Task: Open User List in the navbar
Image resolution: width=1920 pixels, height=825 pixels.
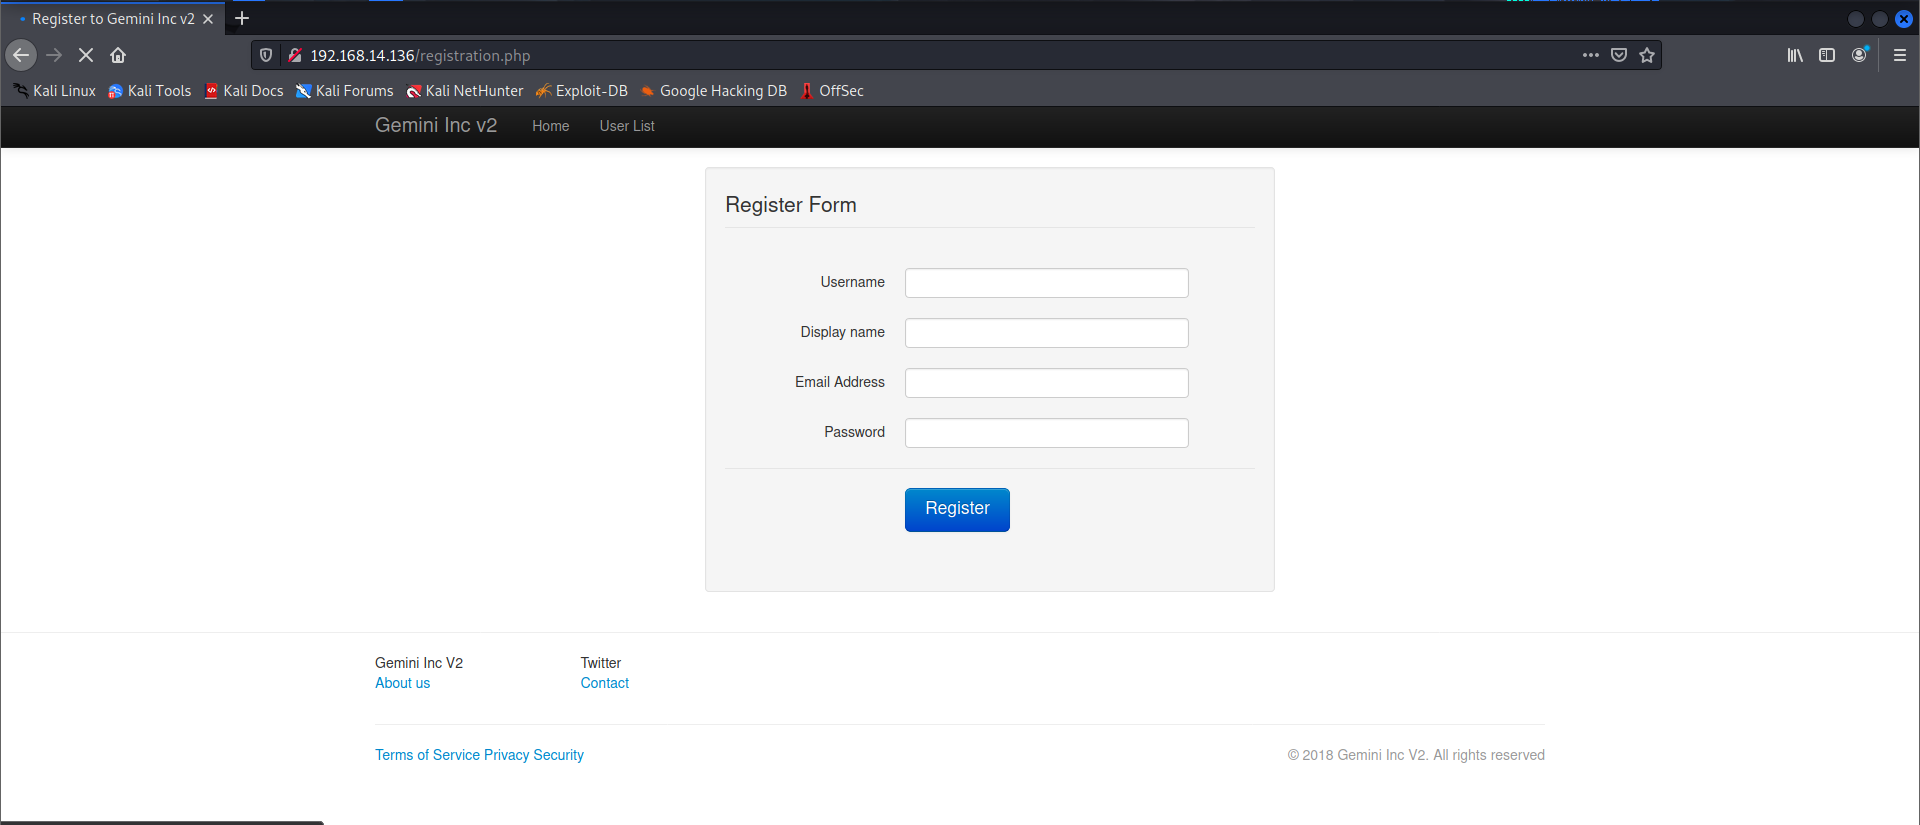Action: (627, 126)
